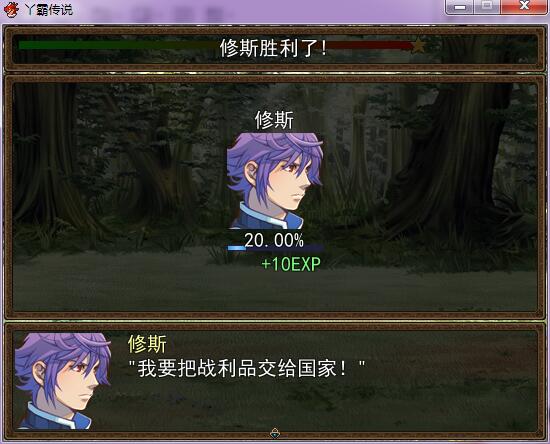Click the red app icon in title bar

coord(11,9)
